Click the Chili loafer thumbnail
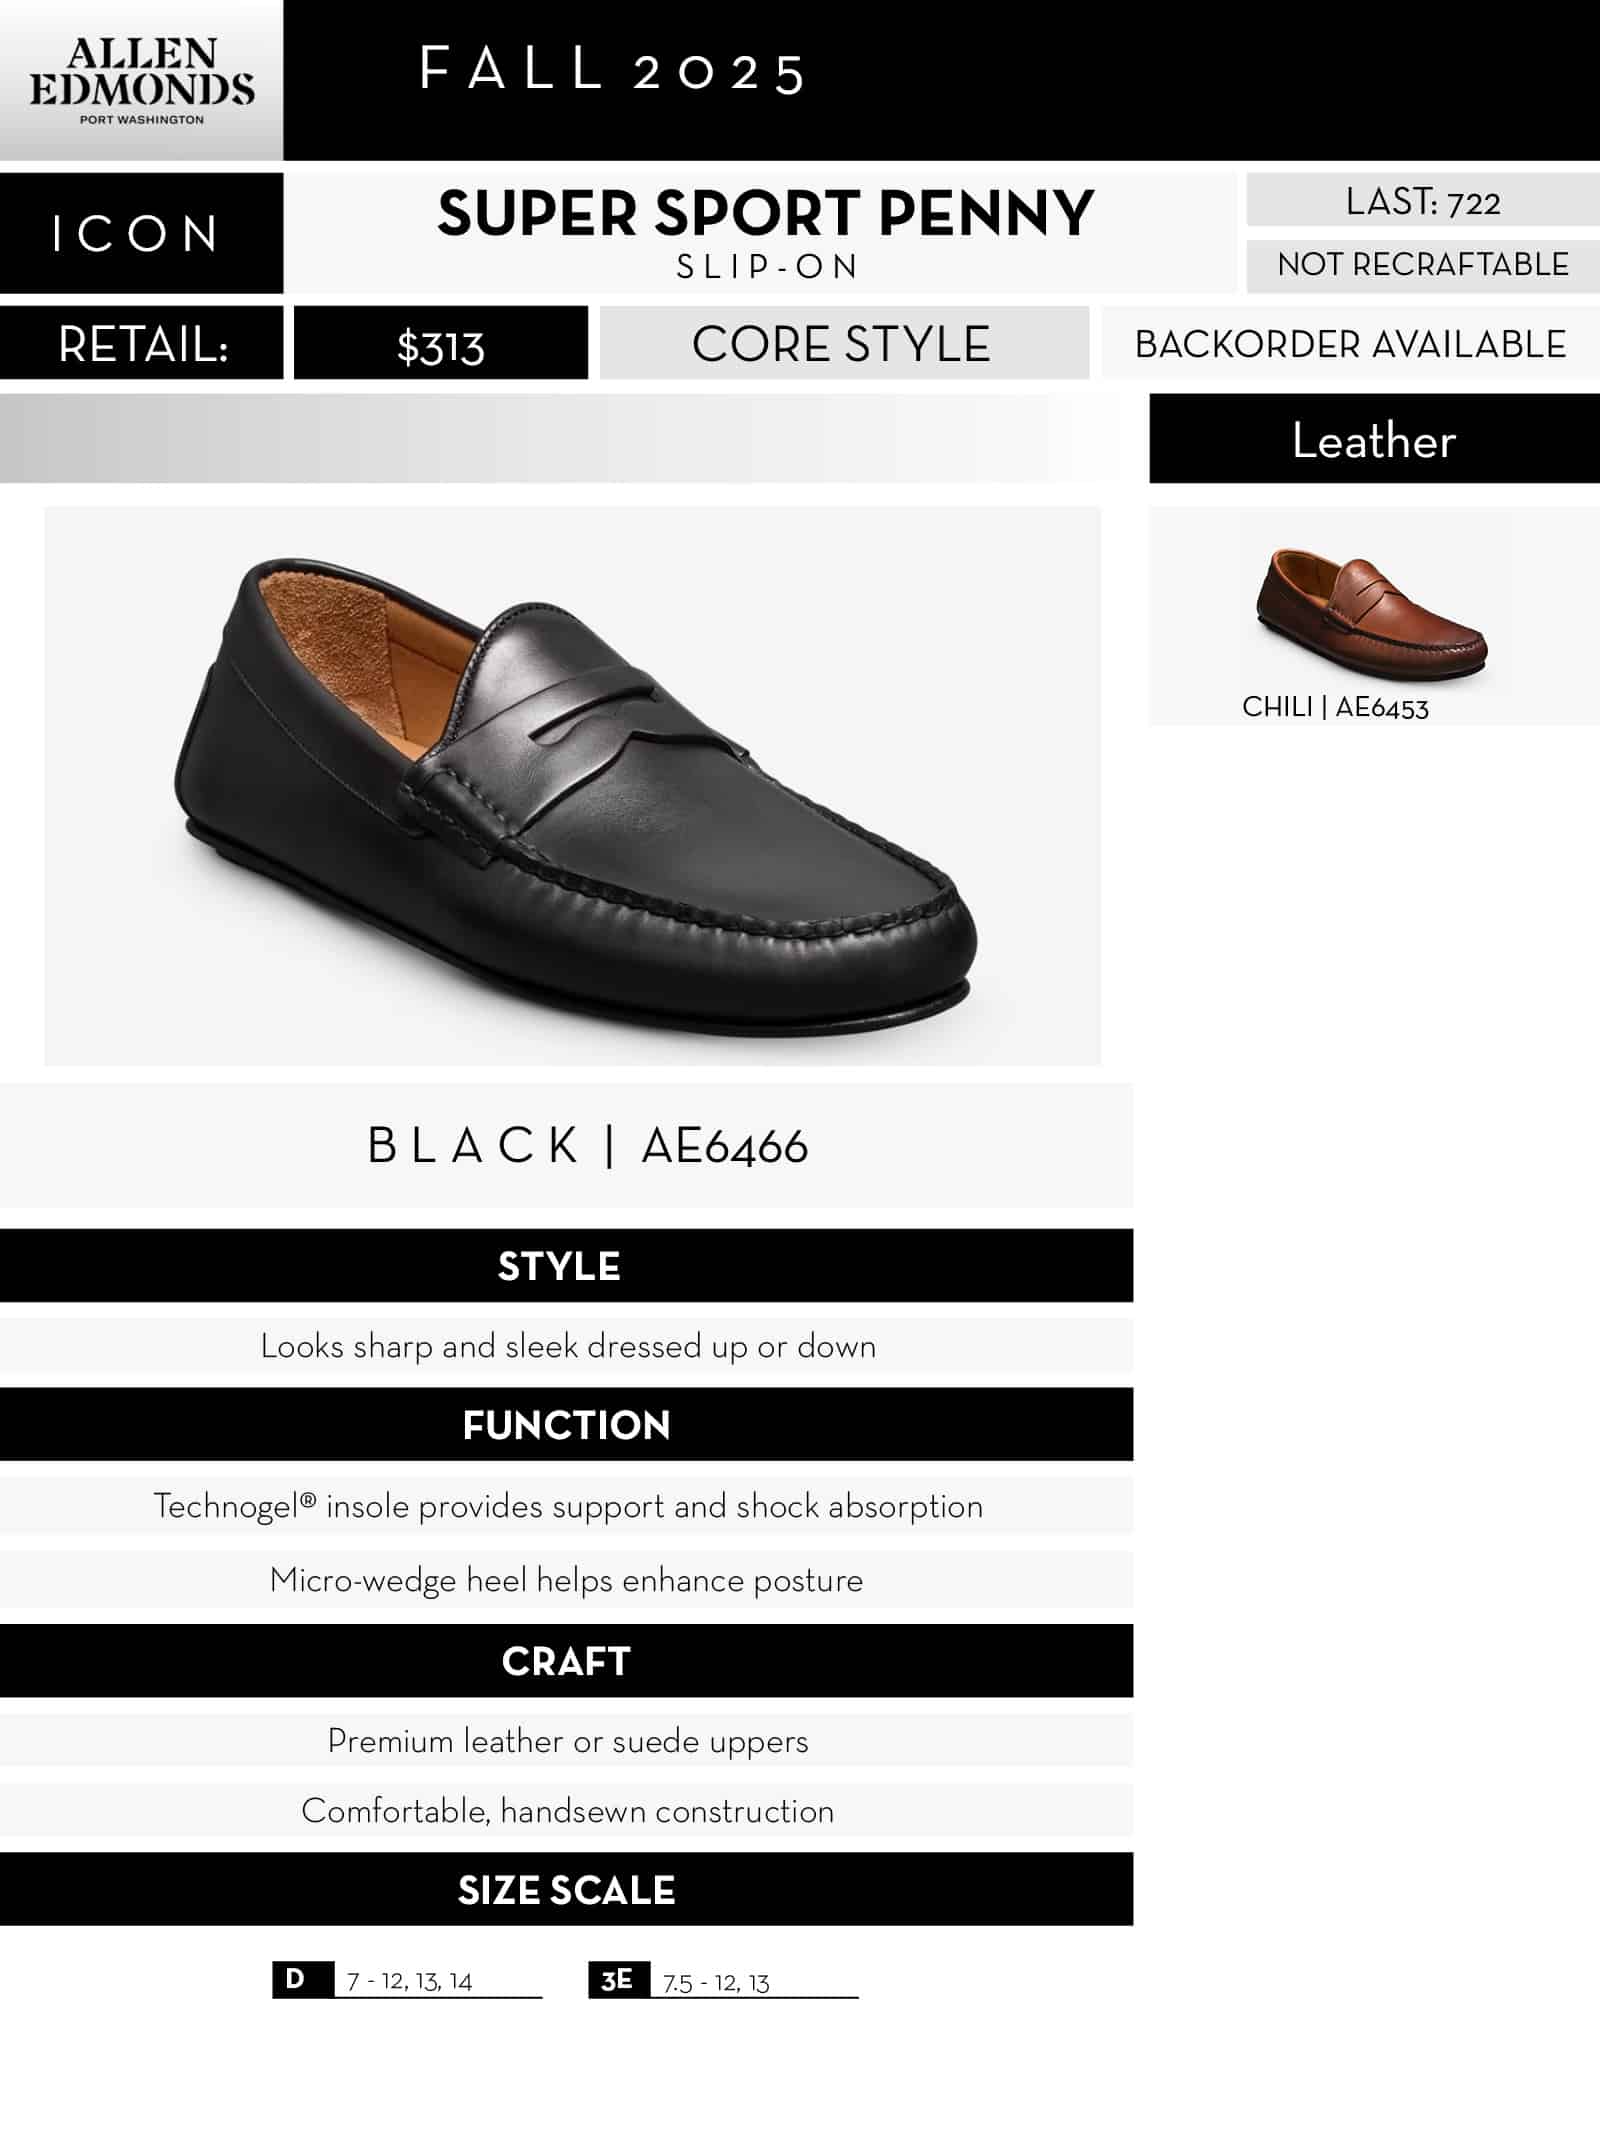Image resolution: width=1600 pixels, height=2133 pixels. pyautogui.click(x=1372, y=611)
